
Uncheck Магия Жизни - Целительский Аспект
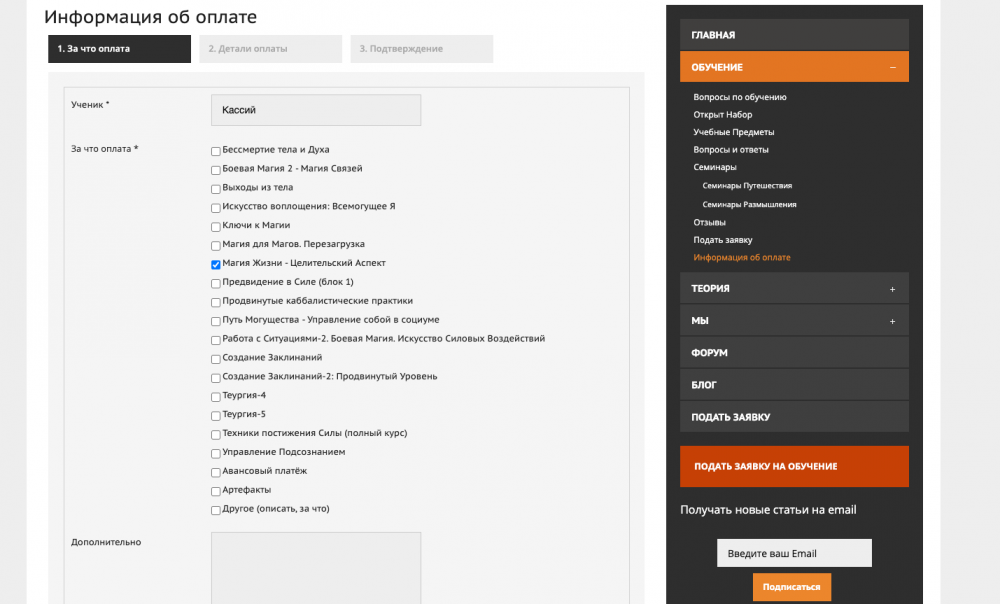[216, 265]
